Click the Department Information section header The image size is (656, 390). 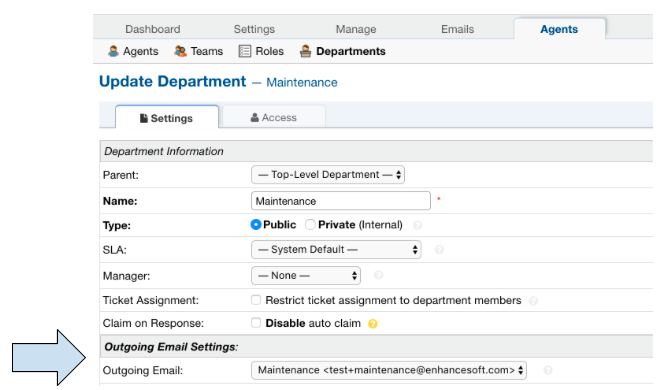click(x=376, y=151)
